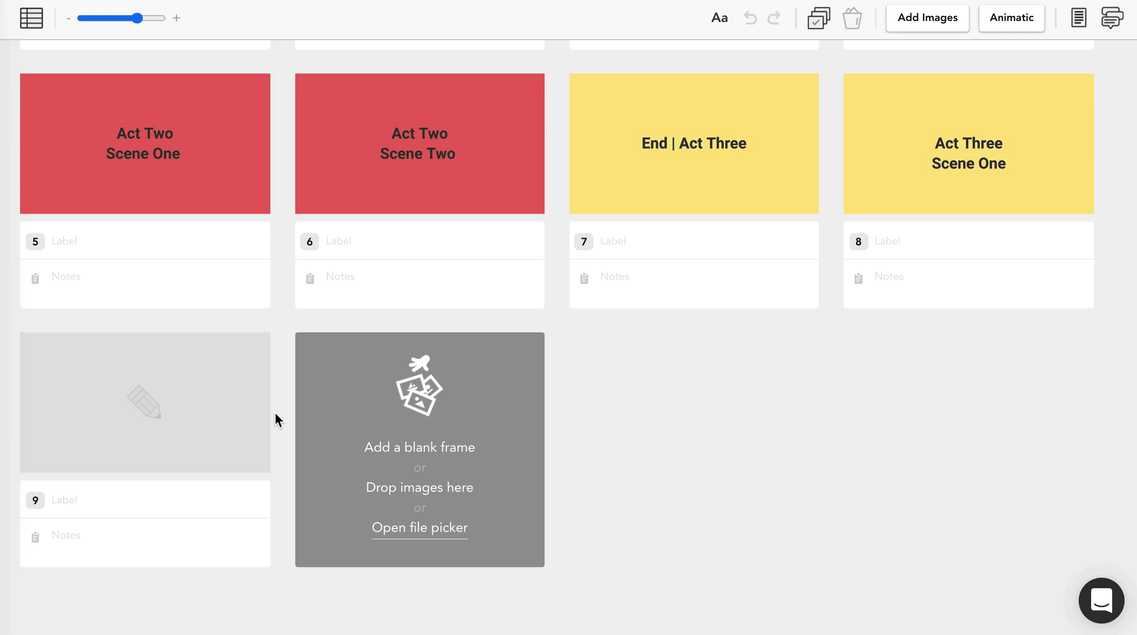The image size is (1137, 635).
Task: Select the Act Two Scene One frame
Action: pyautogui.click(x=145, y=144)
